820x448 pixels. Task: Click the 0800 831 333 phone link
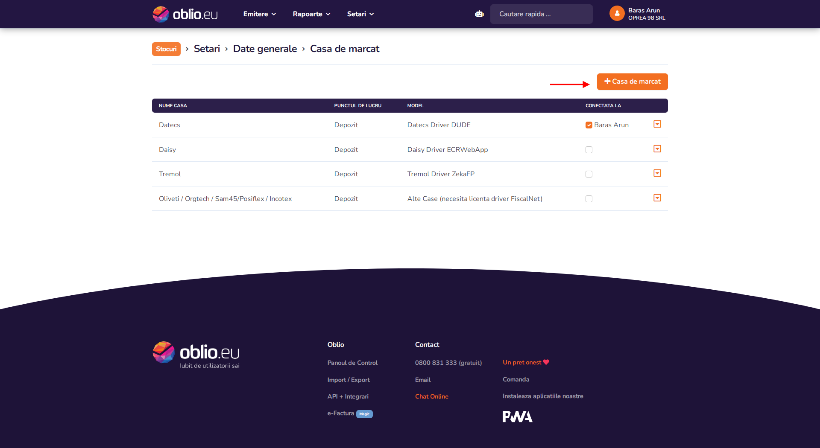pyautogui.click(x=448, y=363)
